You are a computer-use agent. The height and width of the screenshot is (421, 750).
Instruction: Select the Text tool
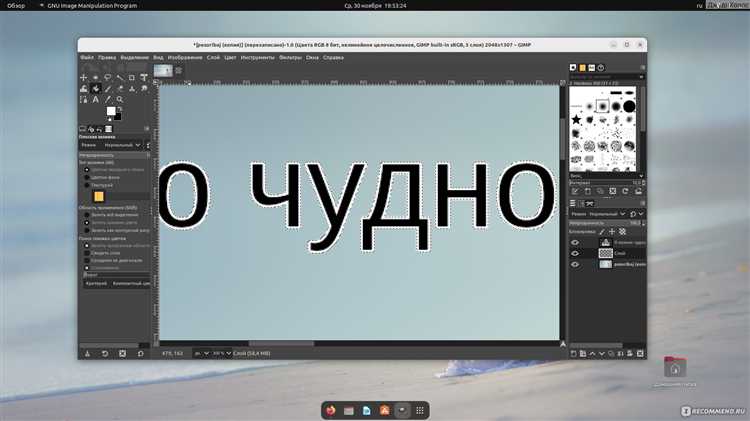point(96,100)
